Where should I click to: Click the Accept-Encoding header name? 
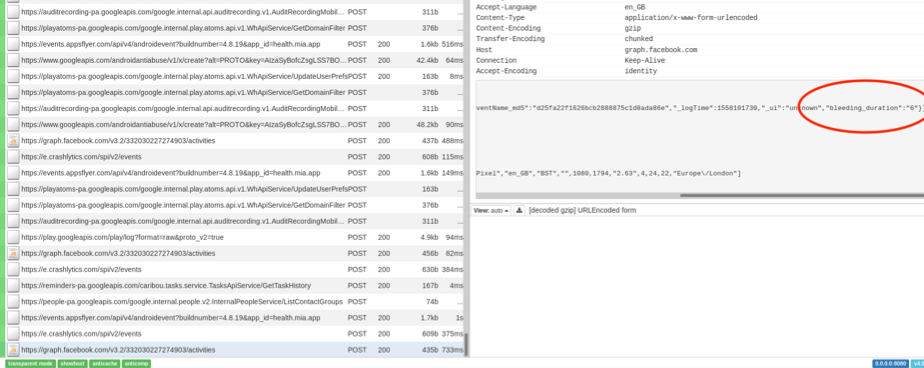click(506, 71)
